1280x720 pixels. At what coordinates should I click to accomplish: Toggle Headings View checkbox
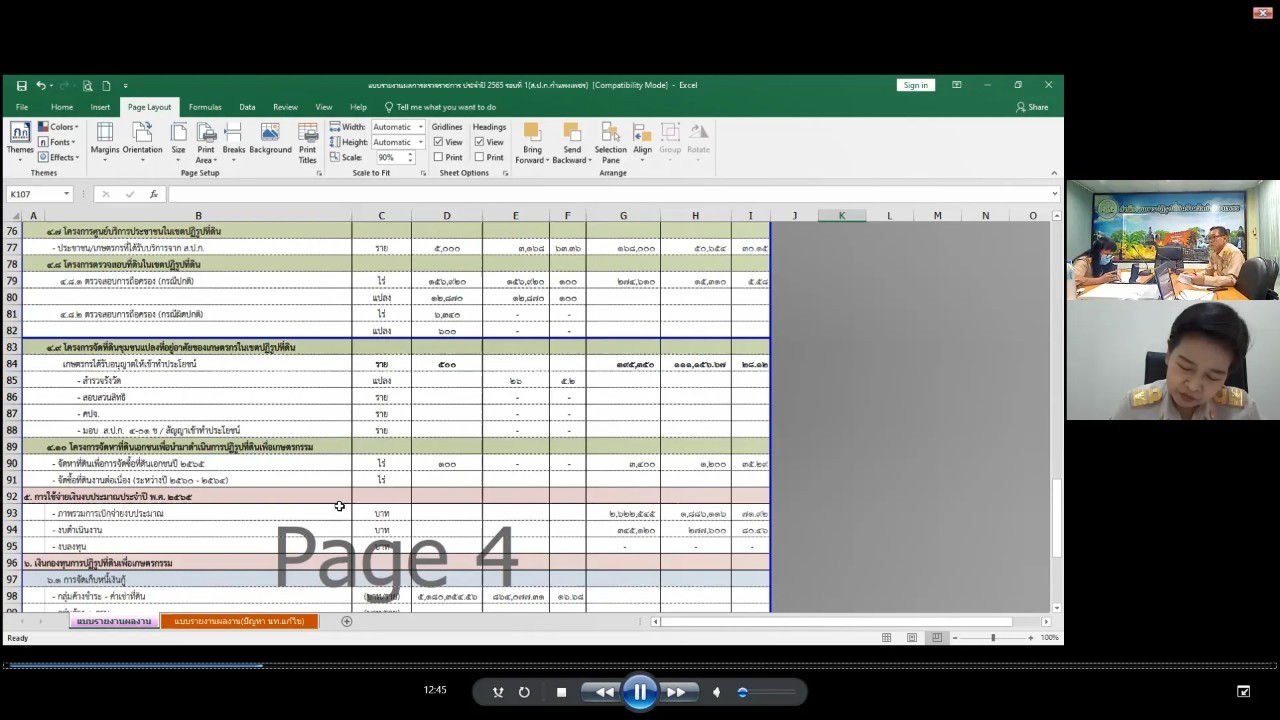pyautogui.click(x=479, y=142)
